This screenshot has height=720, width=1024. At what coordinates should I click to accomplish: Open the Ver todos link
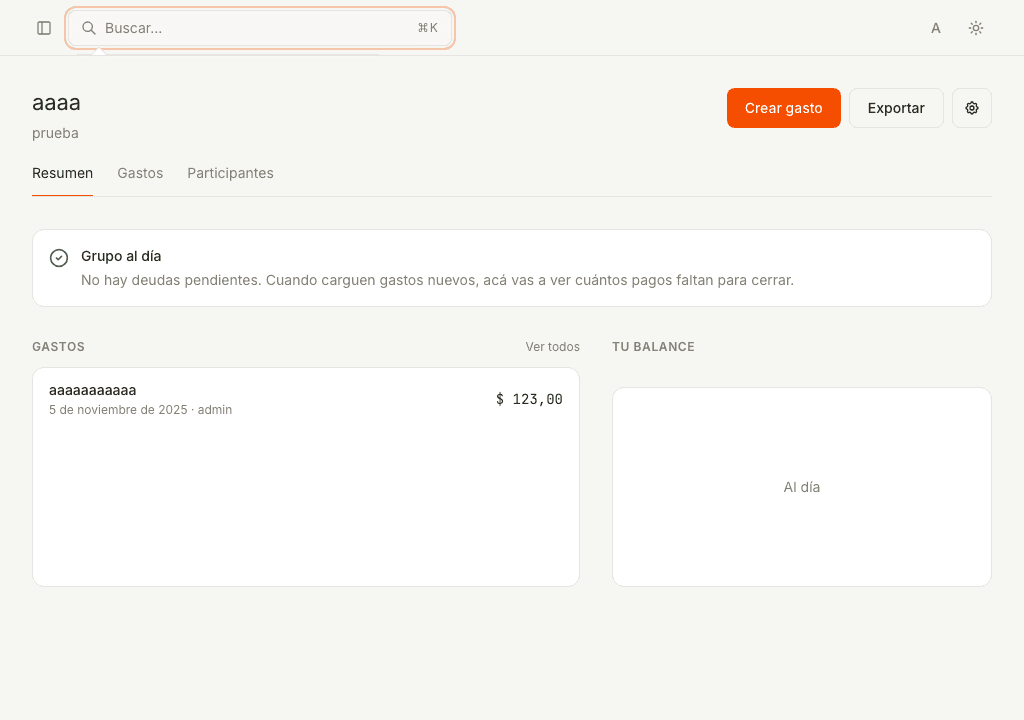(552, 347)
